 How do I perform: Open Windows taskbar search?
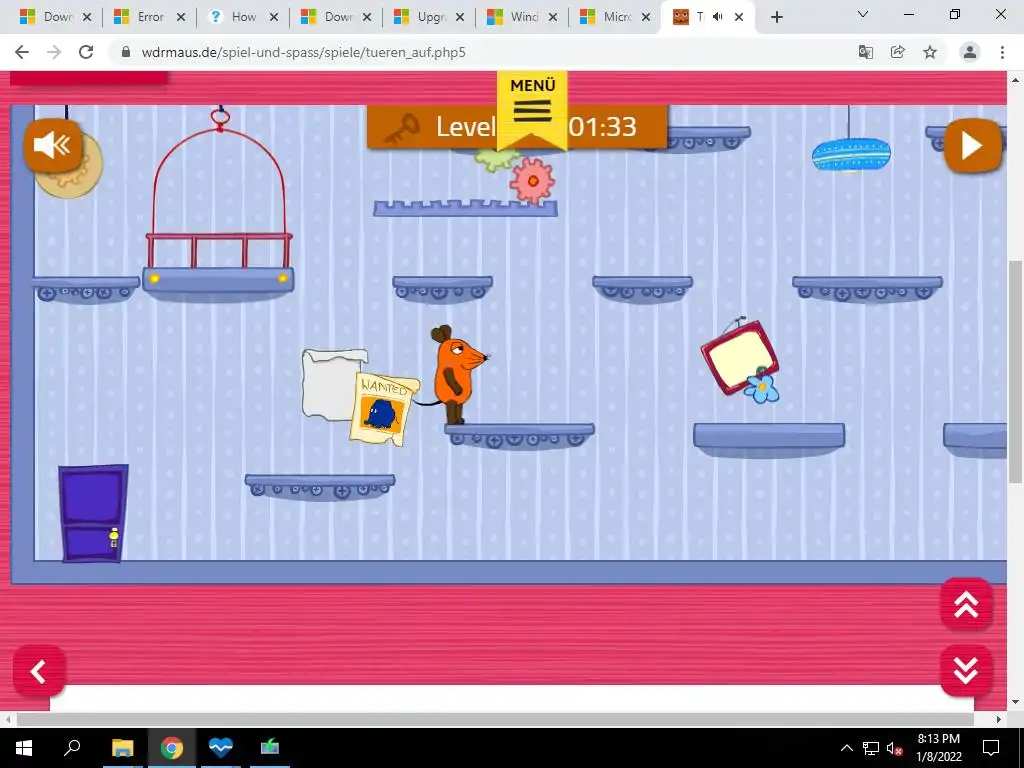72,748
